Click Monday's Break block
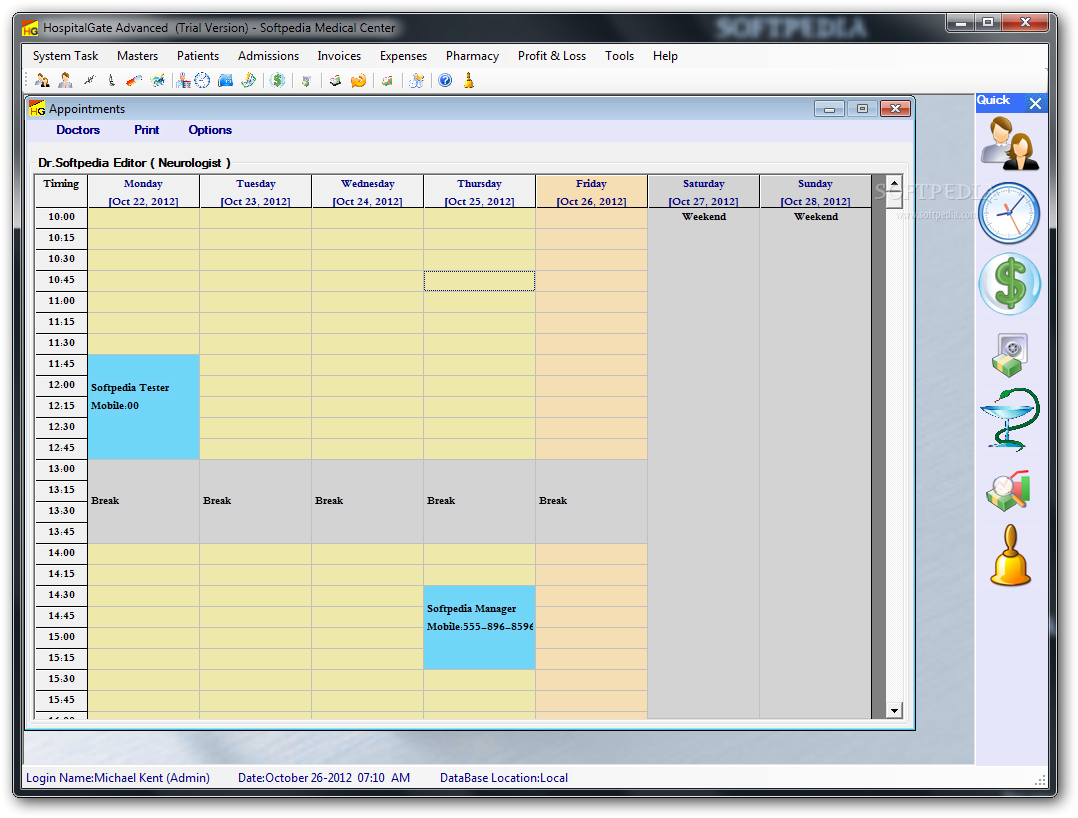 point(144,501)
